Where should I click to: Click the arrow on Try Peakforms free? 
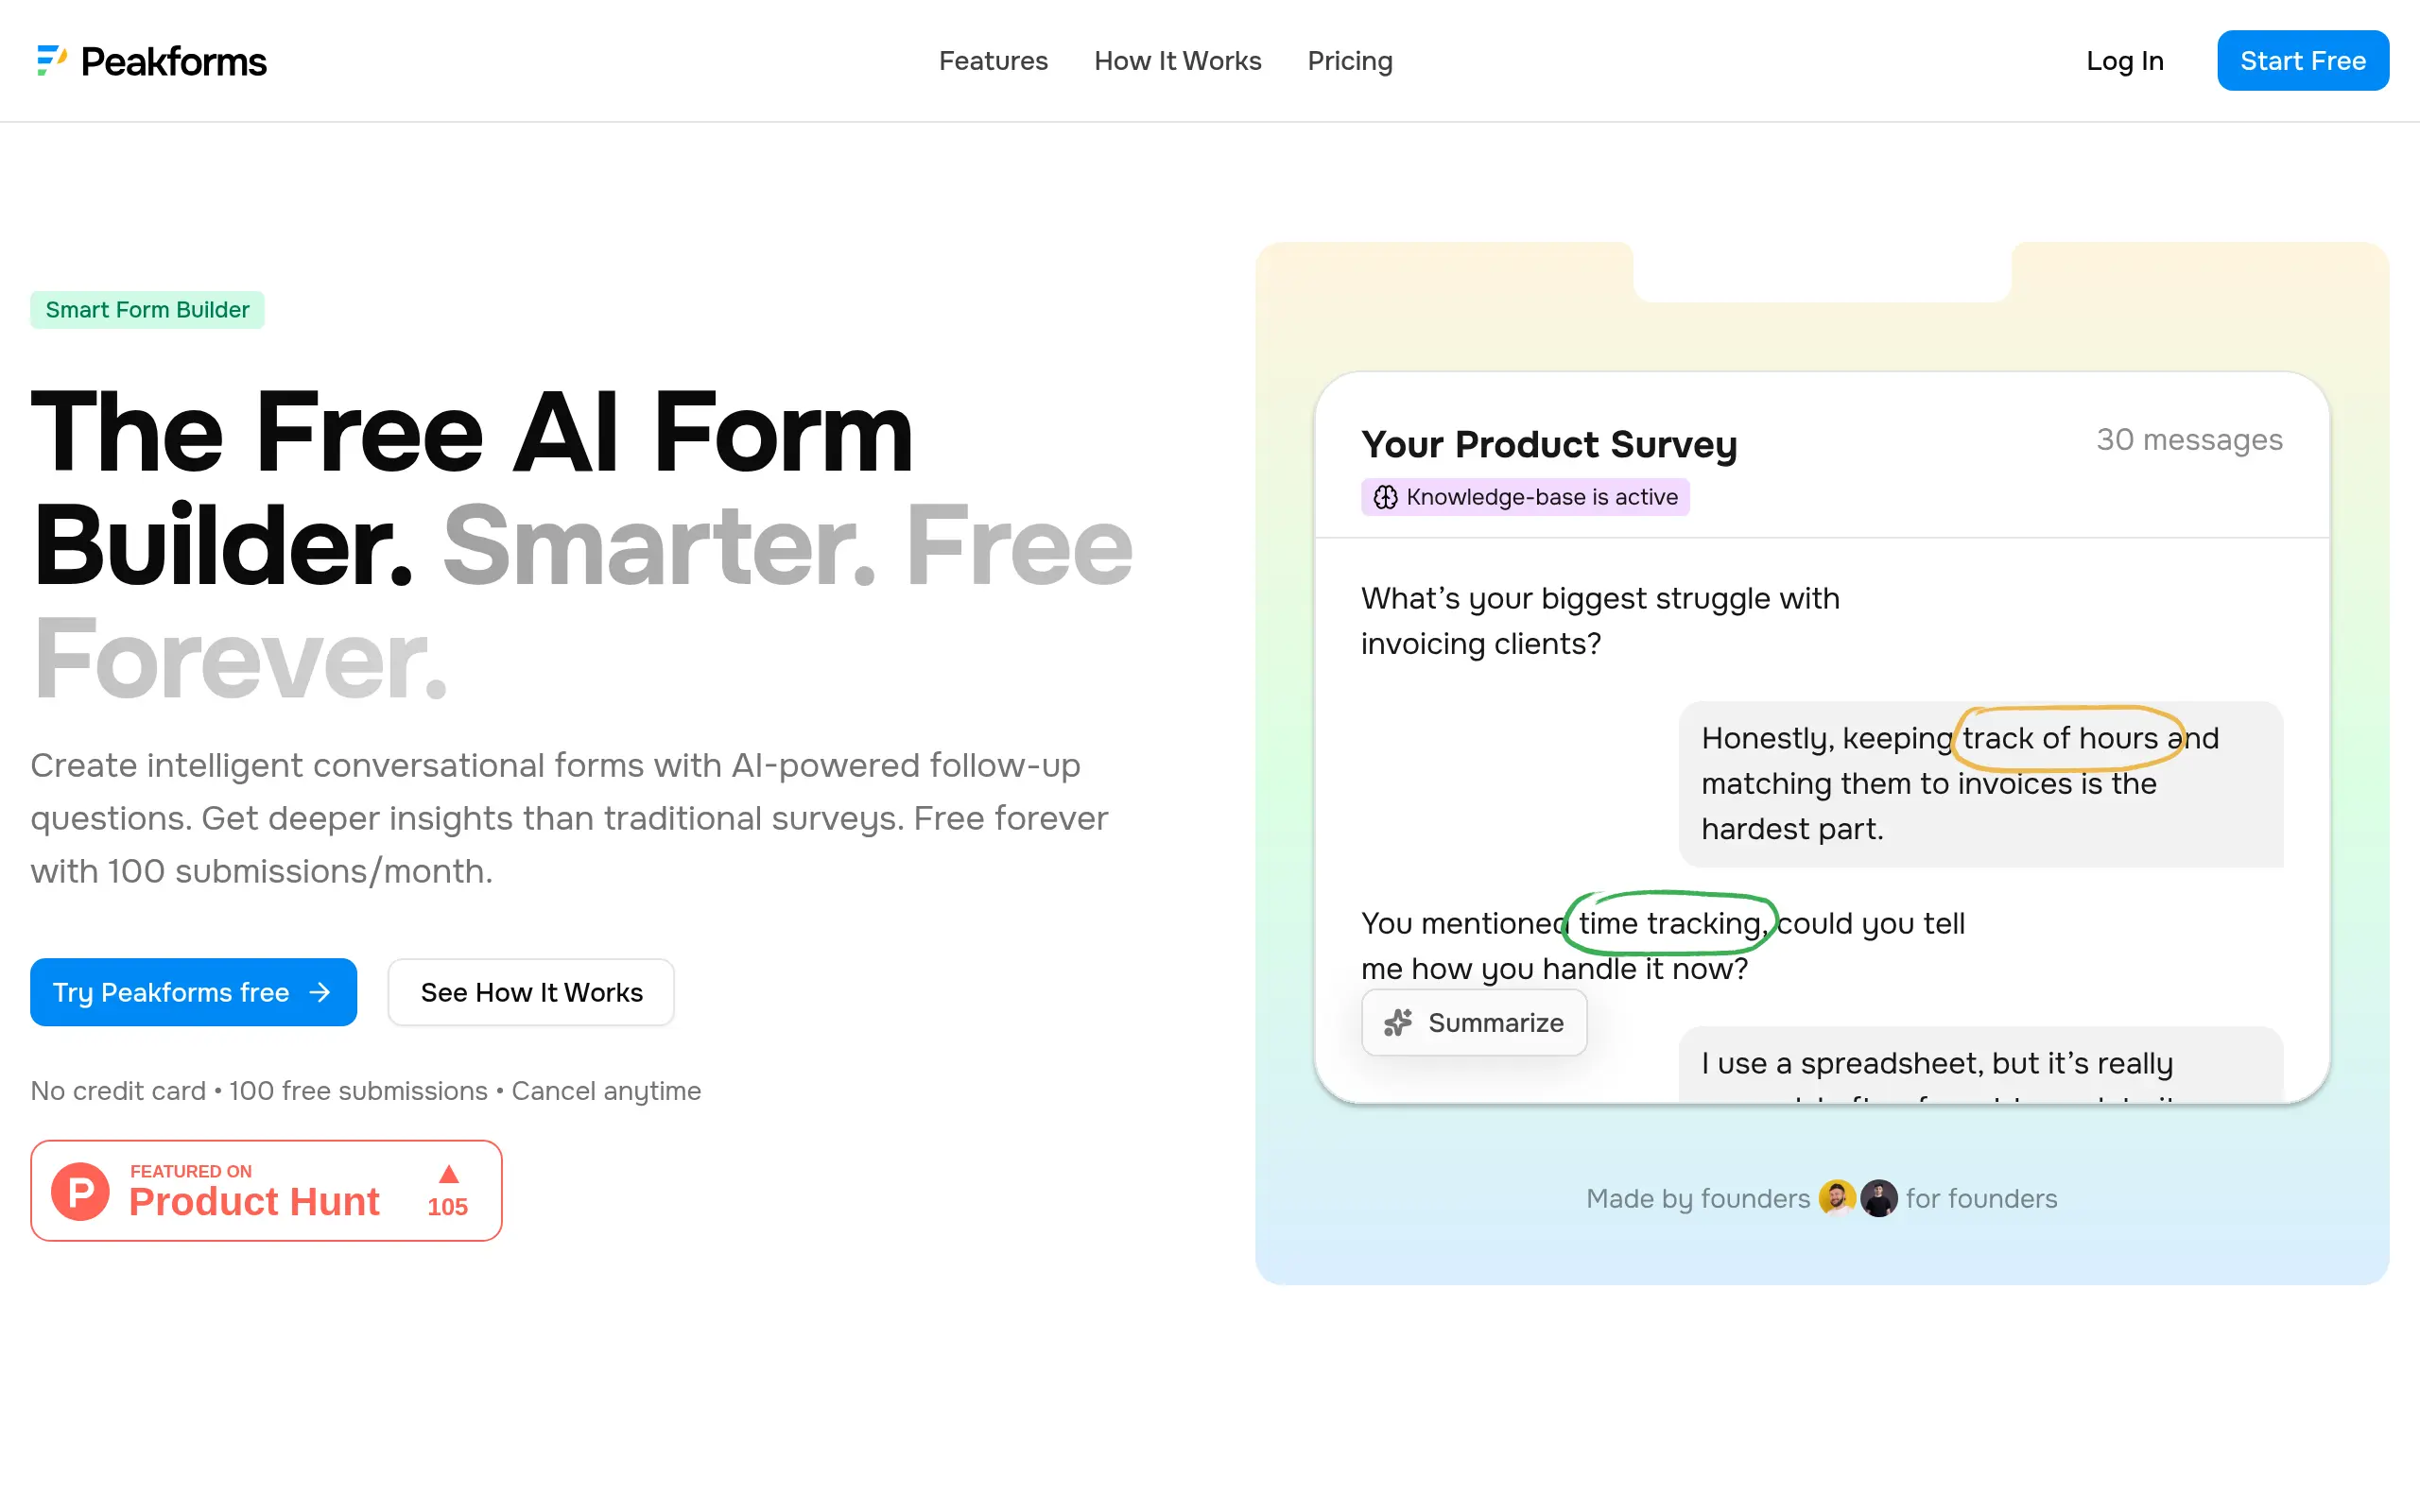tap(320, 992)
